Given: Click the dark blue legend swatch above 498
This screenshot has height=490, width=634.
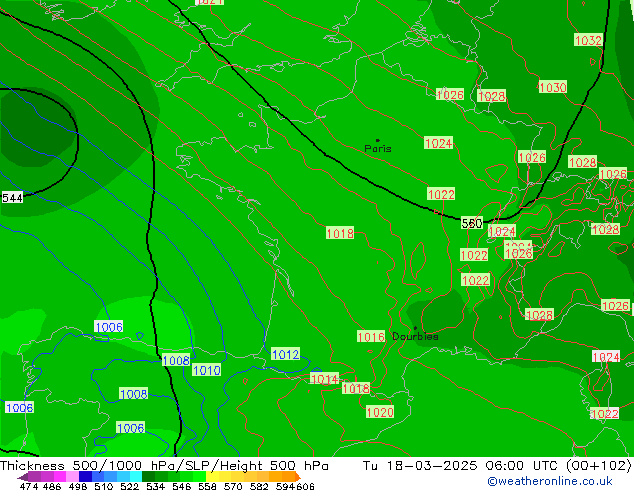Looking at the screenshot, I should 85,476.
